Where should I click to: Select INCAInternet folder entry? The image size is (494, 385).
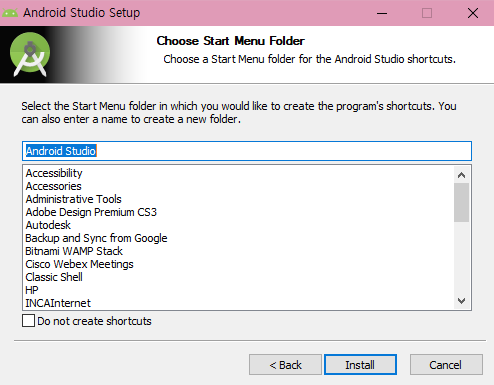[x=58, y=303]
